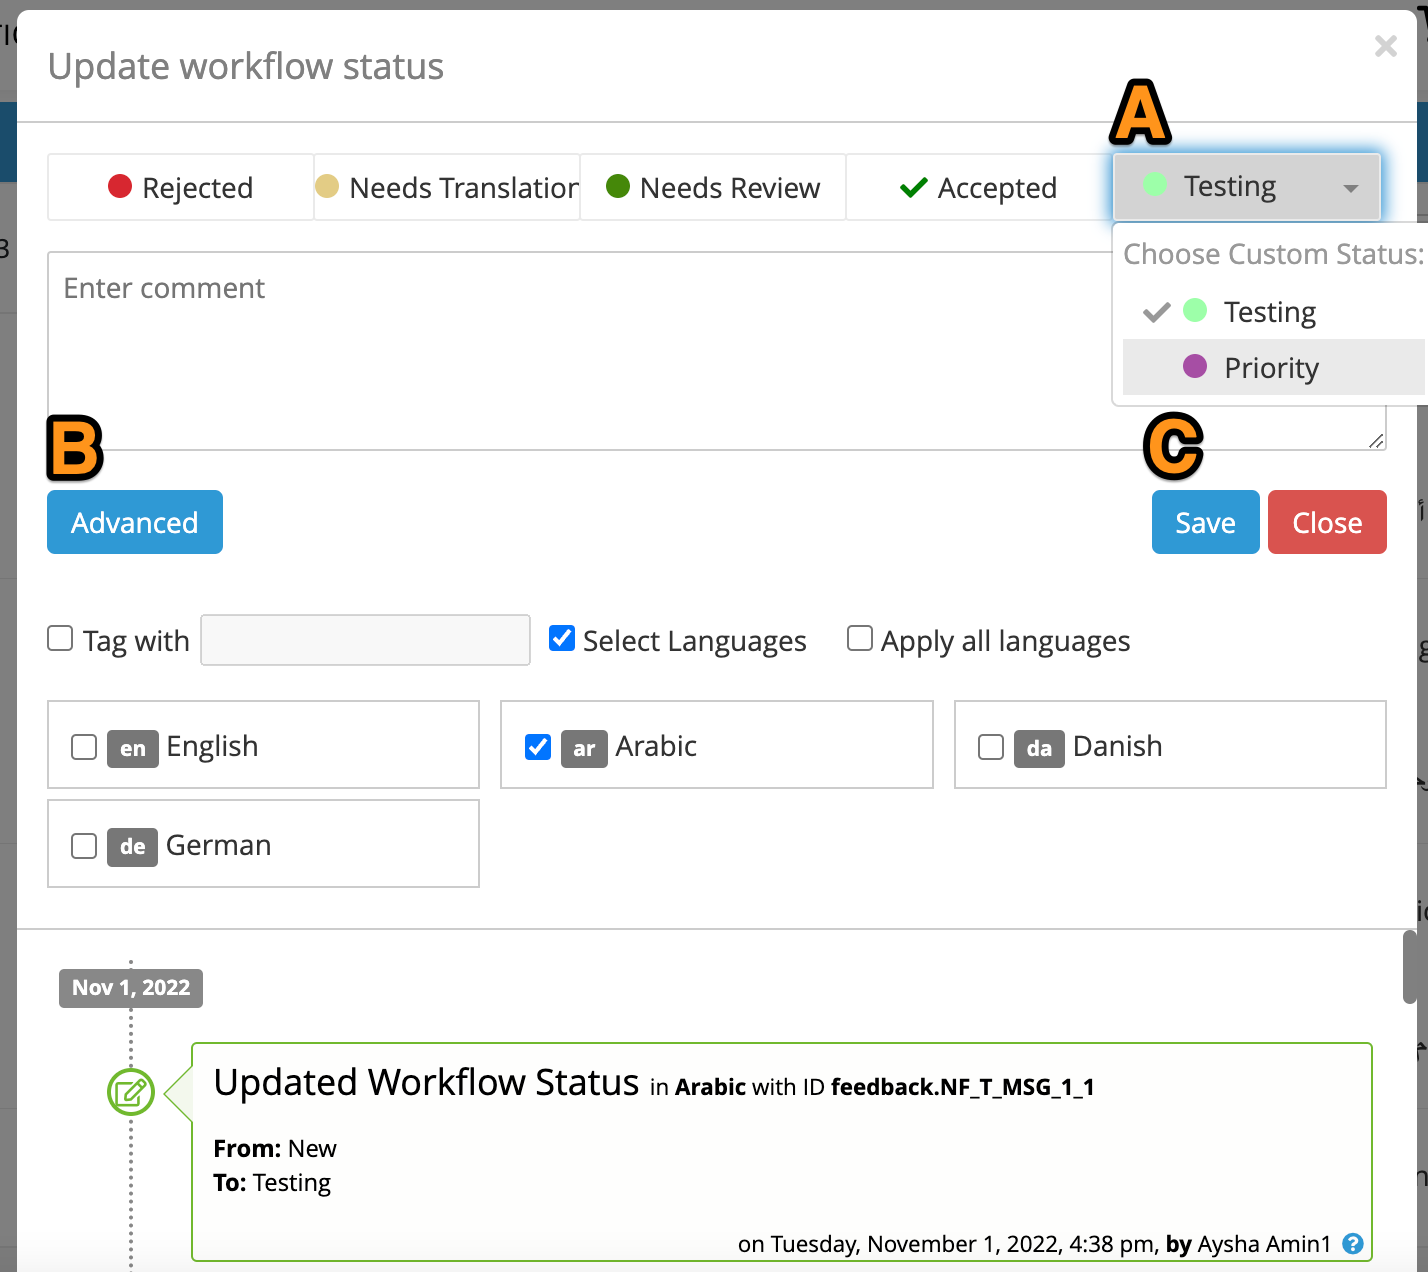Click the dark green Needs Review dot
Viewport: 1428px width, 1272px height.
point(617,187)
